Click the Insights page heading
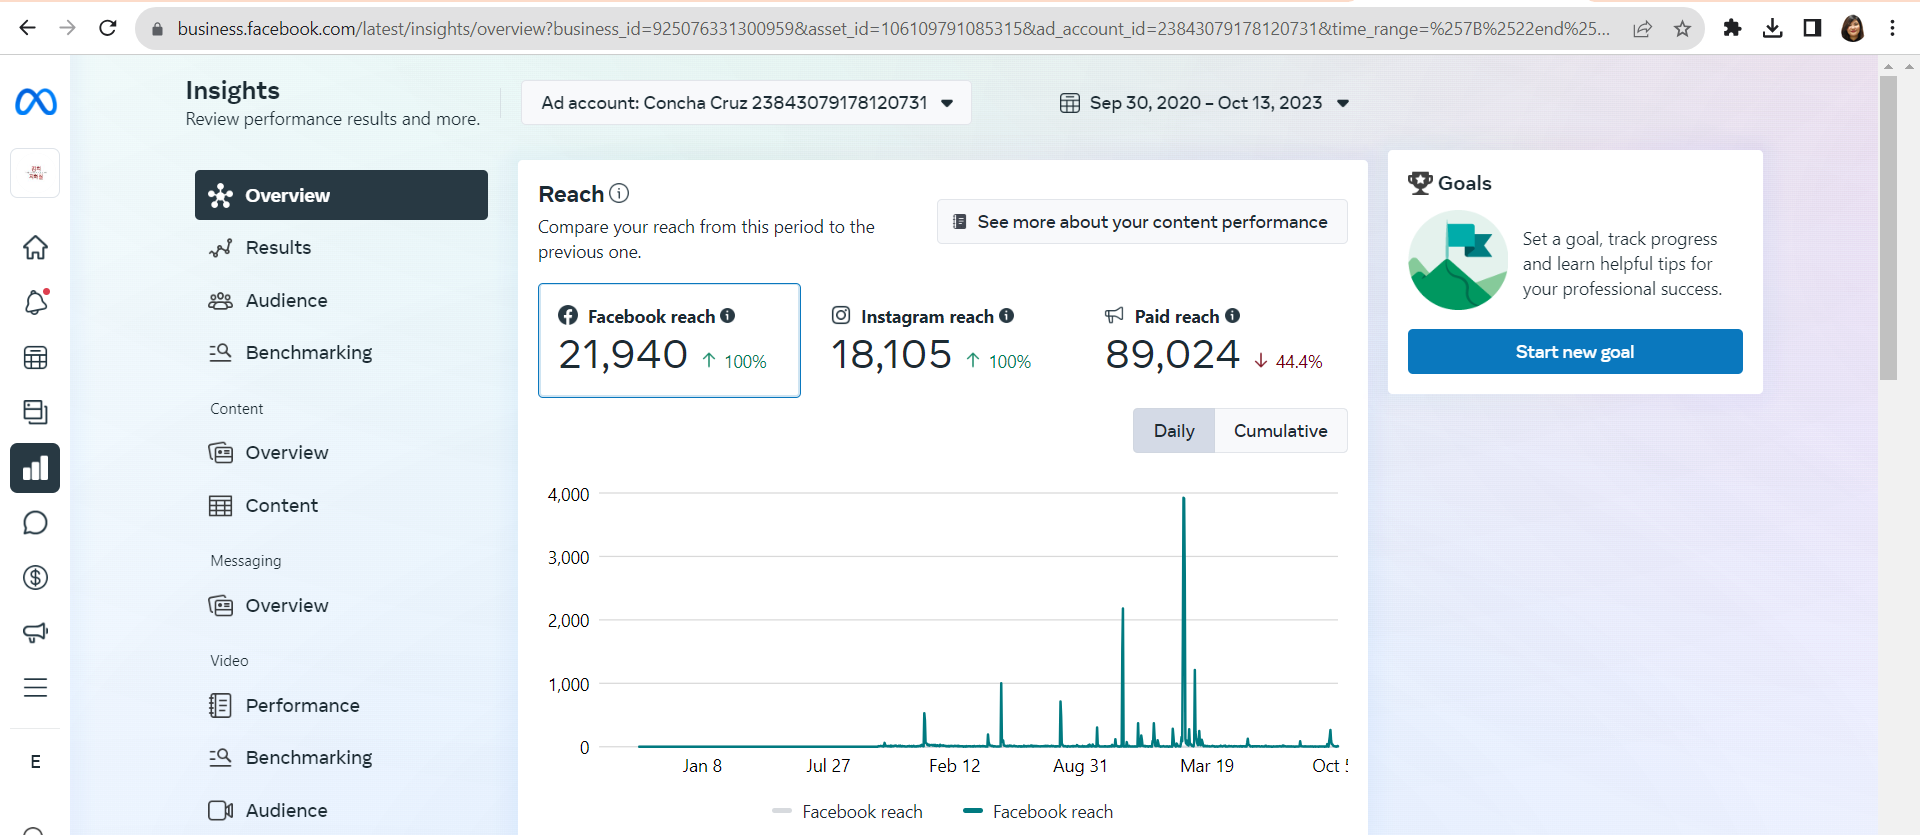 point(232,90)
